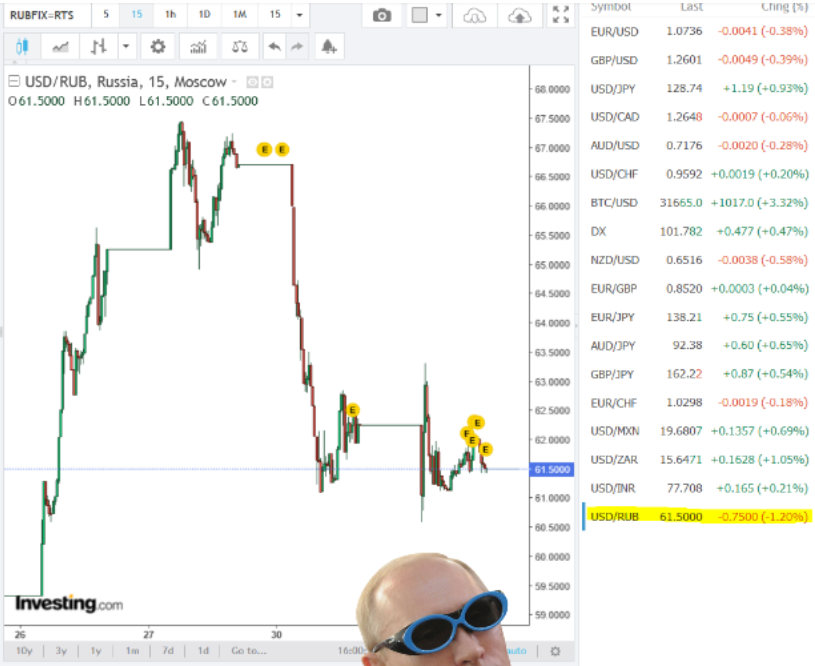
Task: Click the grey color square in toolbar
Action: (x=419, y=15)
